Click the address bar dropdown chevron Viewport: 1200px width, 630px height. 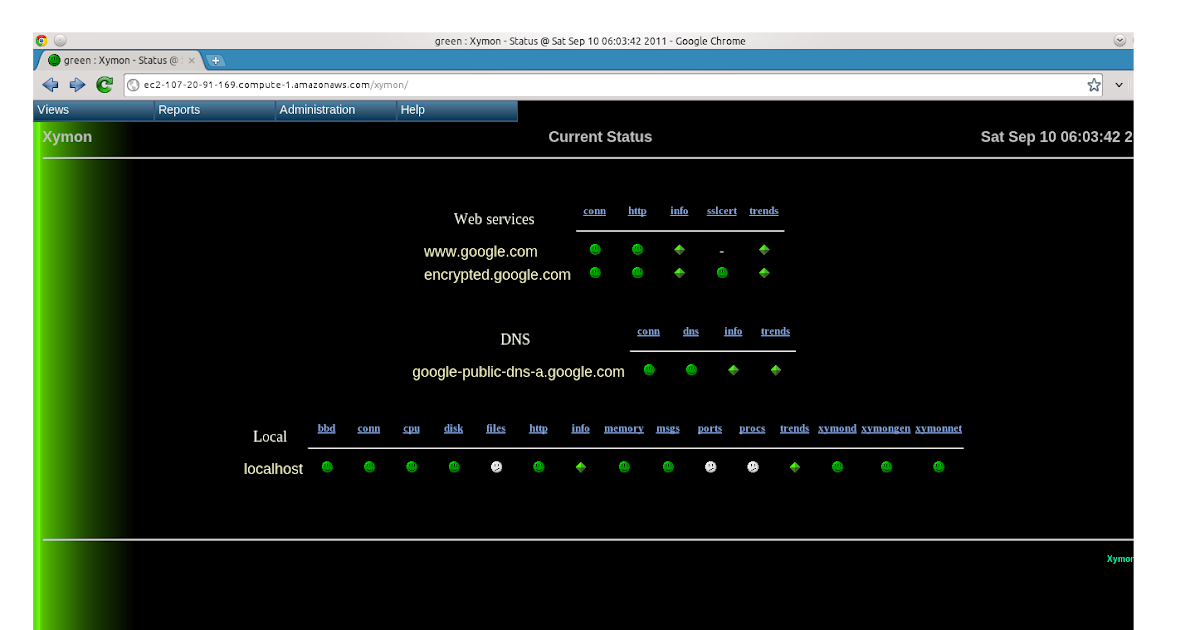(1118, 84)
